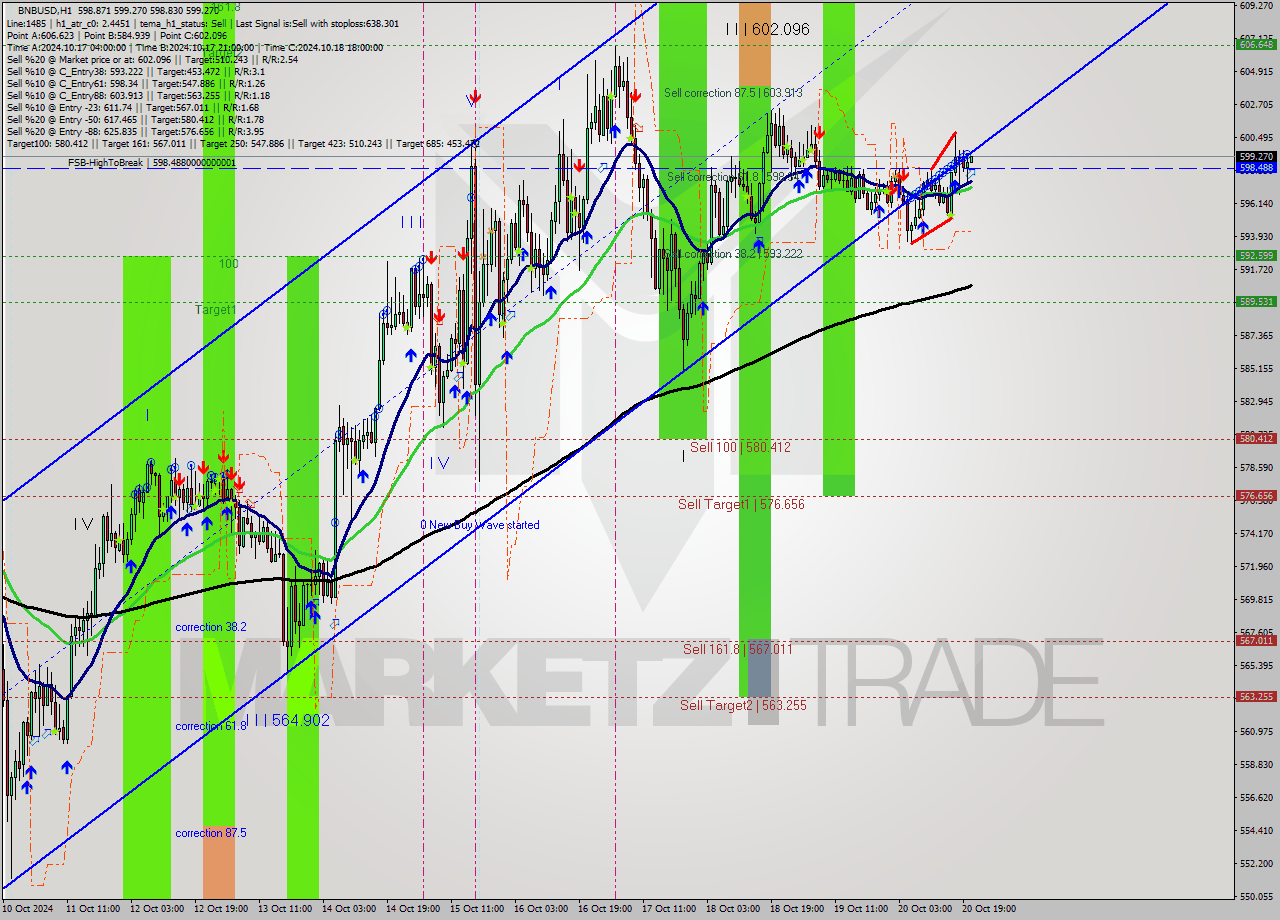
Task: Click the 574.170 price axis value
Action: coord(1256,533)
